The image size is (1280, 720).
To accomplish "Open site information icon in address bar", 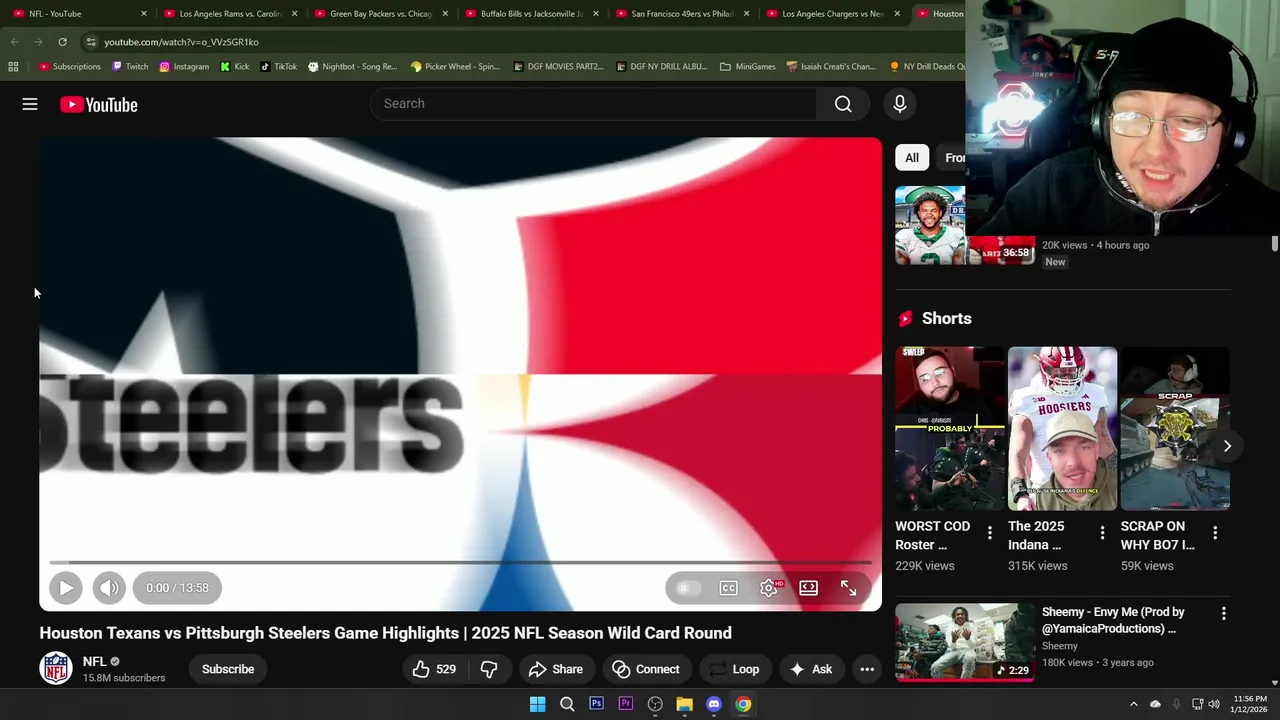I will click(91, 42).
